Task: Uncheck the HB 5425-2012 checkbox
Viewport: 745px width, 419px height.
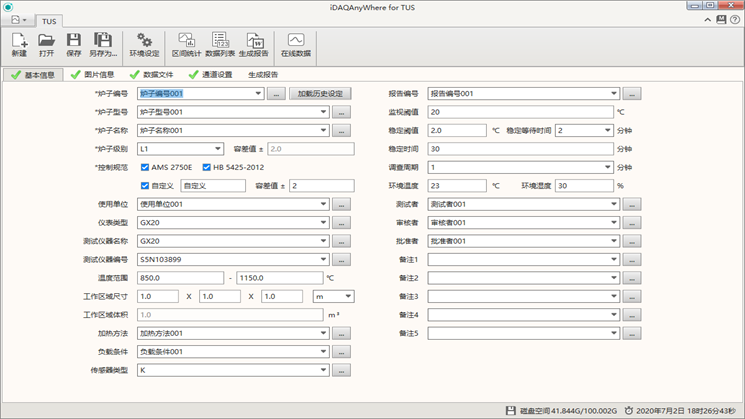Action: [207, 167]
